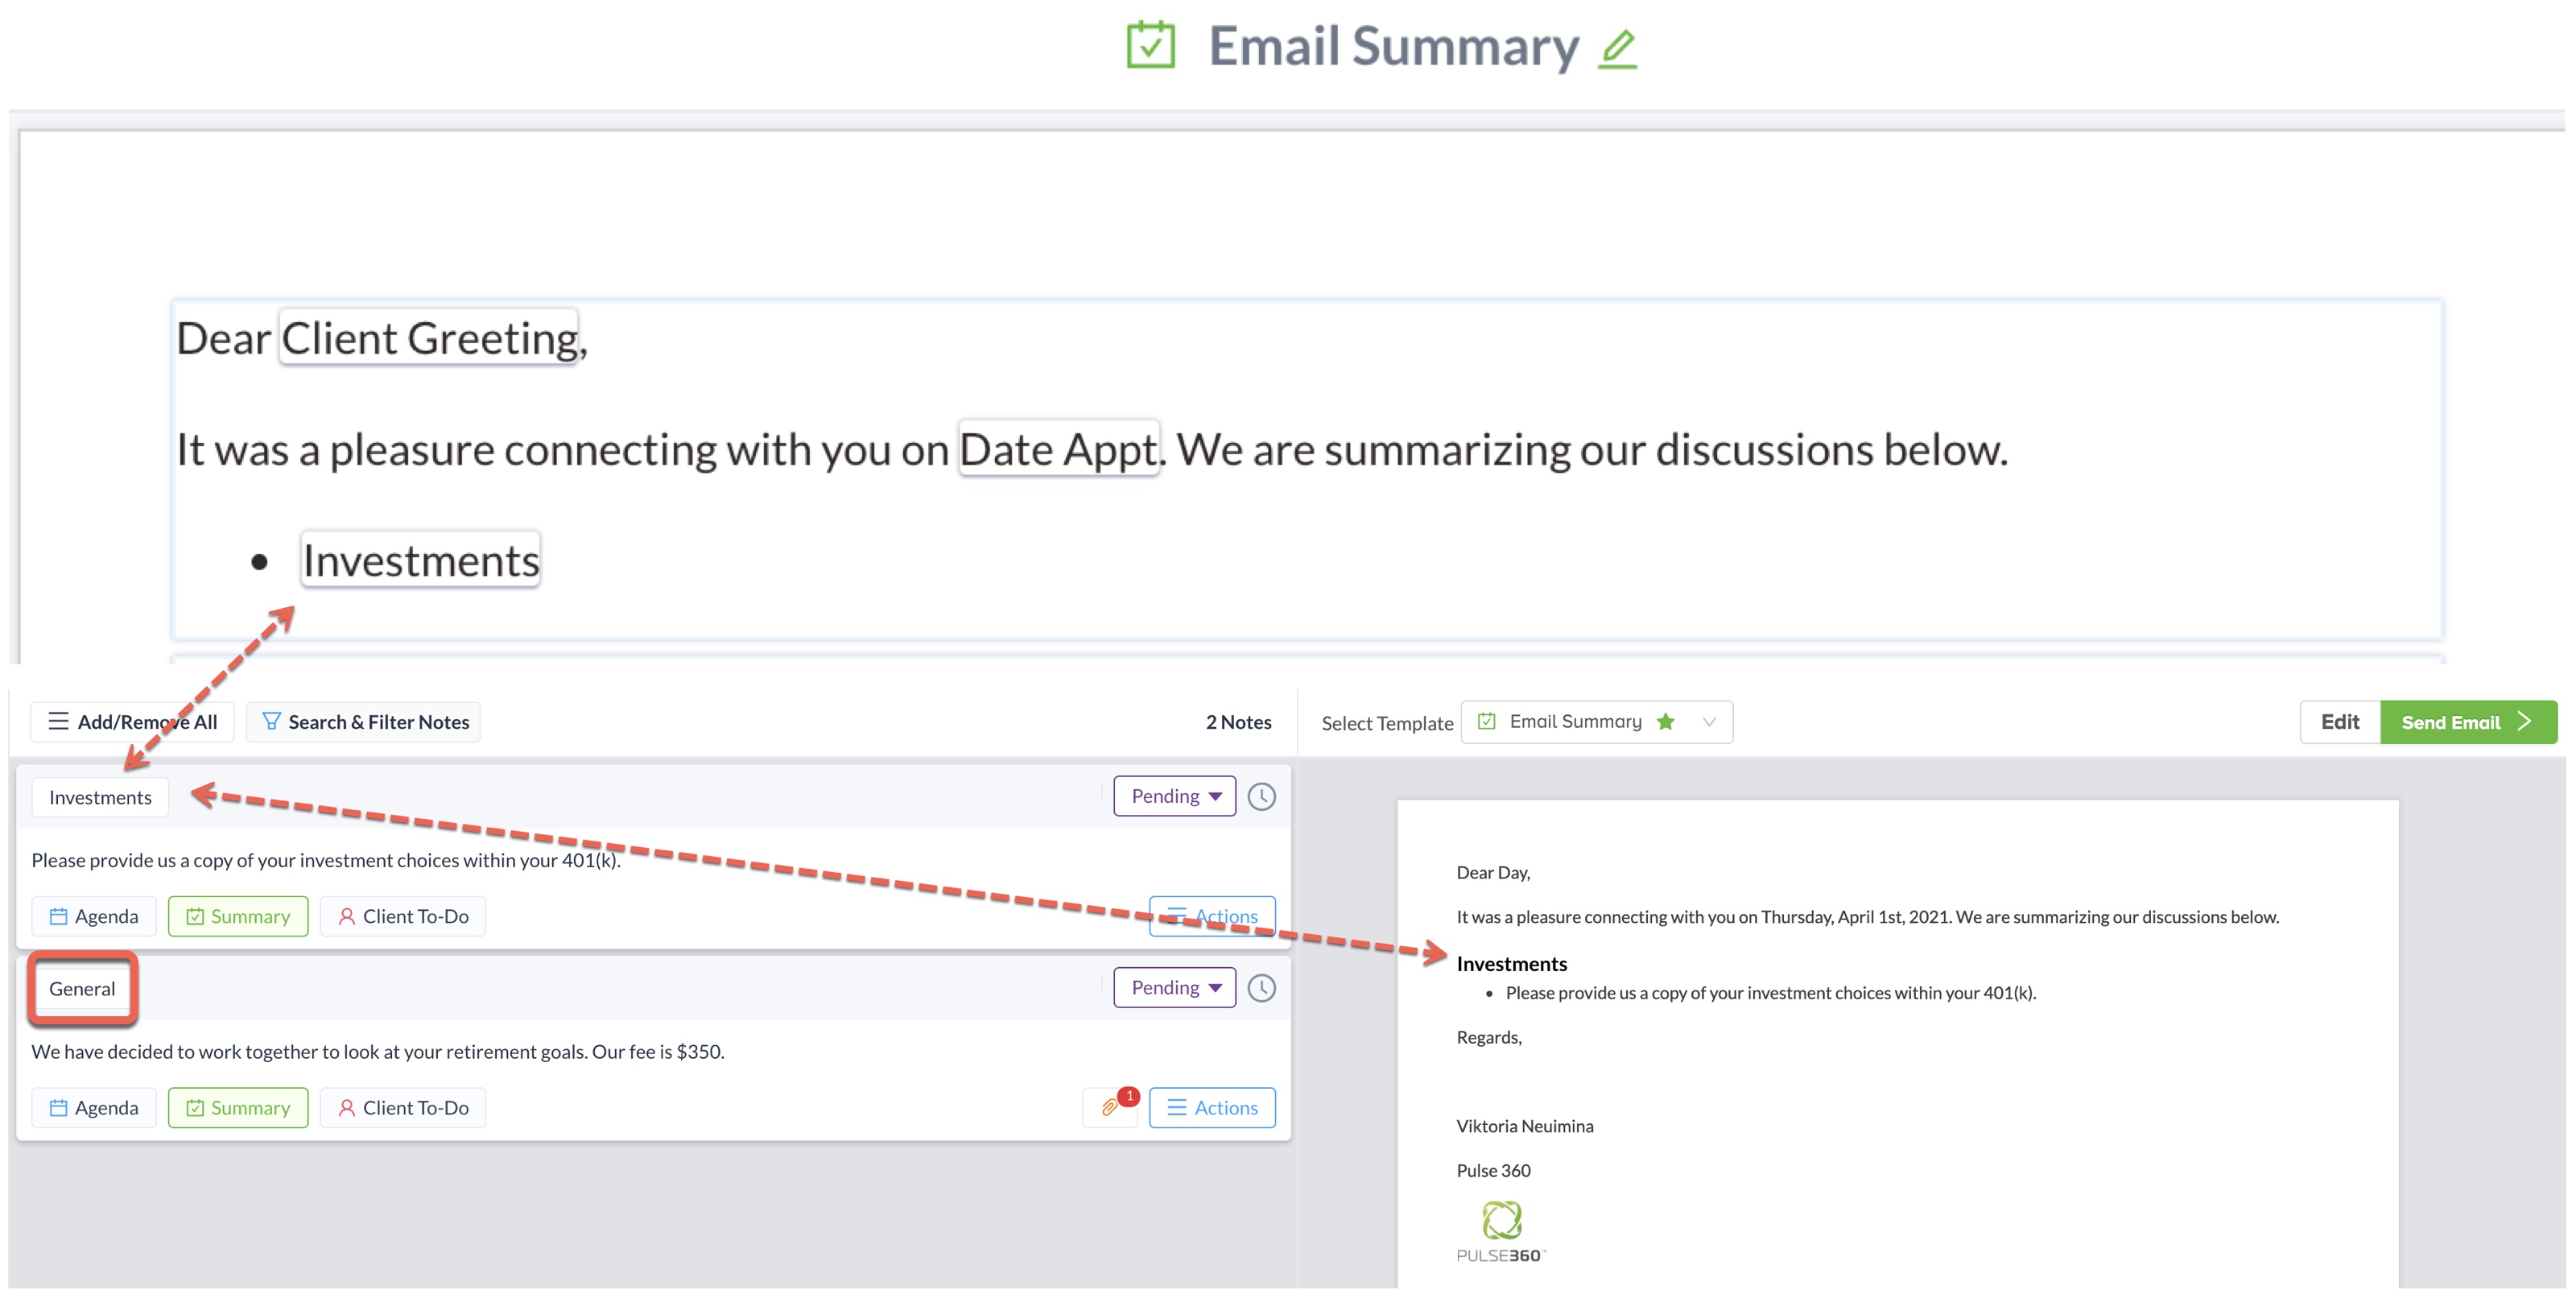
Task: Open Pending status dropdown on General note
Action: click(x=1174, y=987)
